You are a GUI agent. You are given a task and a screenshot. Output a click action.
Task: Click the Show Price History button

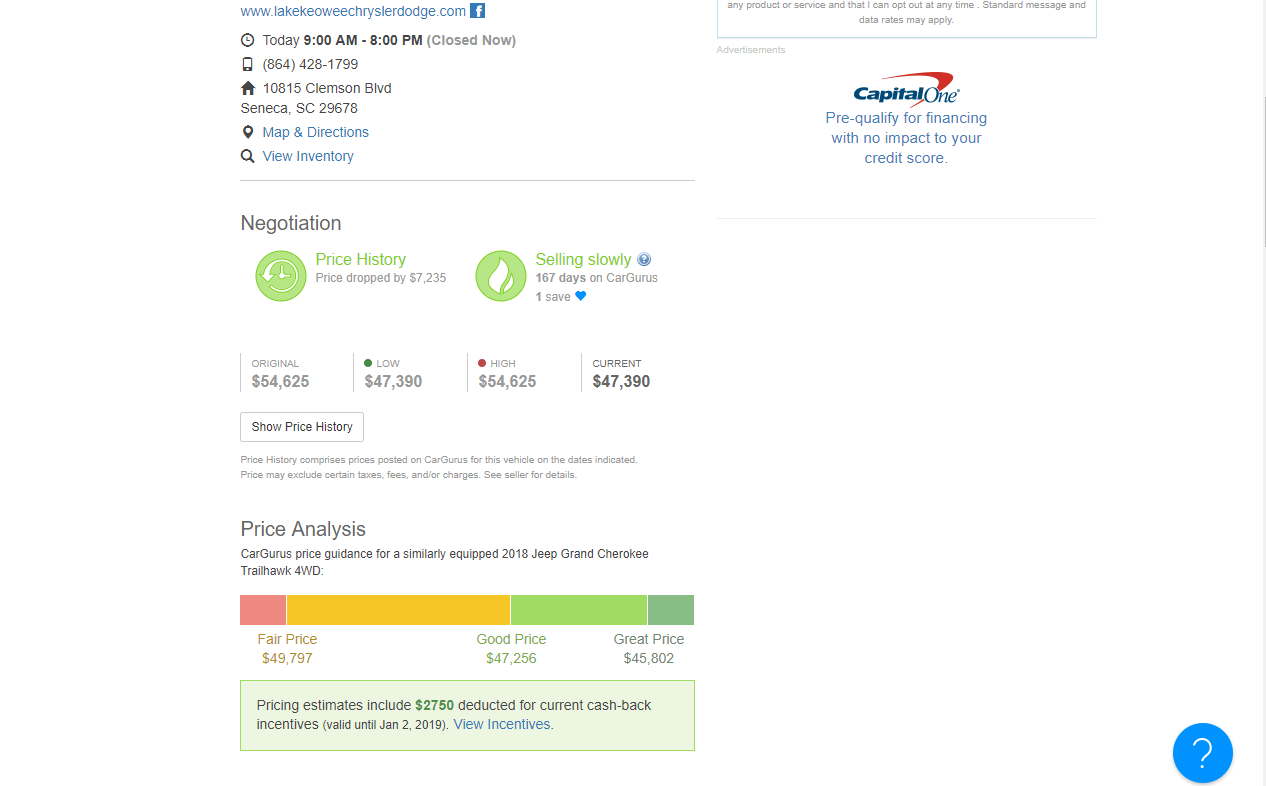coord(302,427)
